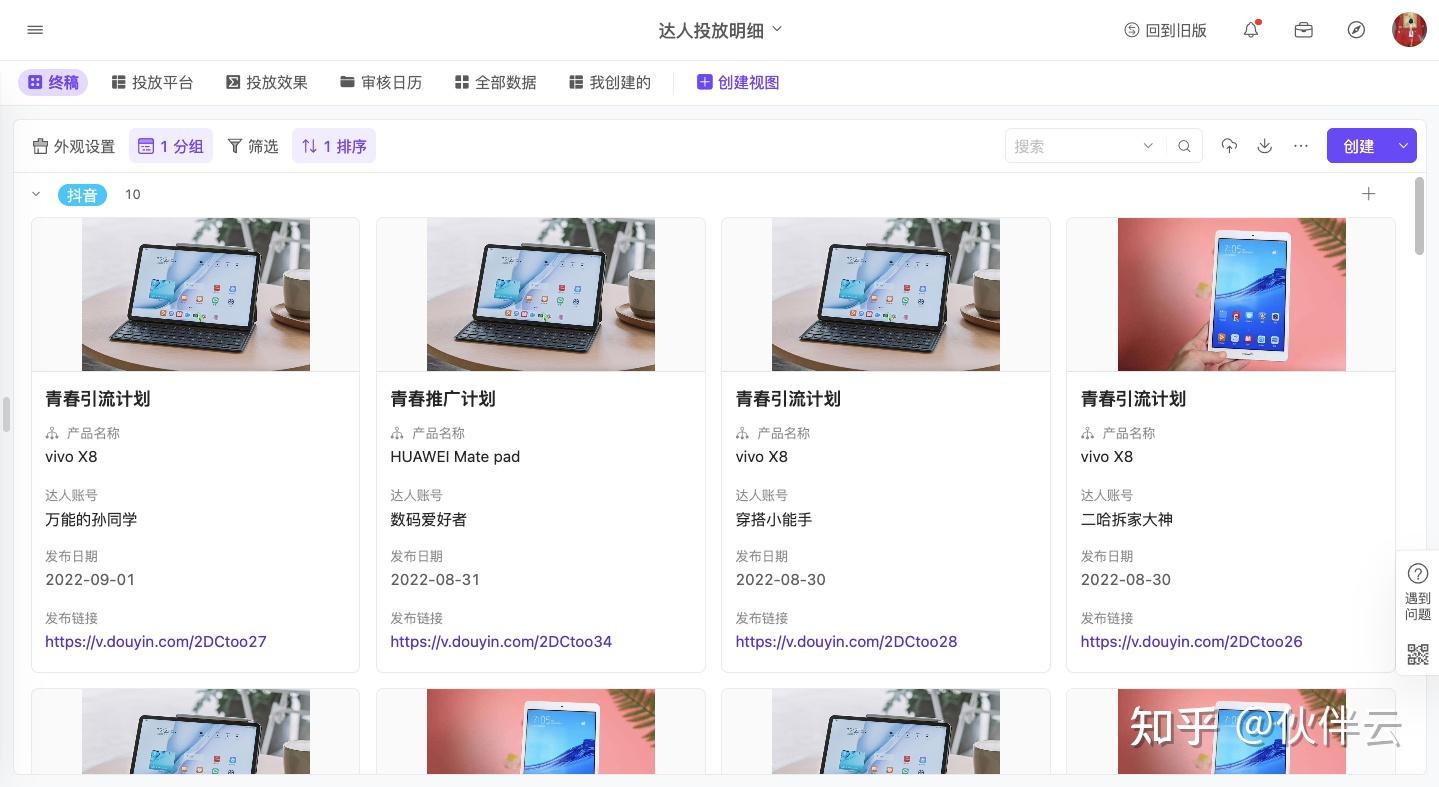Switch to the 投放平台 view tab
The height and width of the screenshot is (787, 1439).
pos(152,82)
